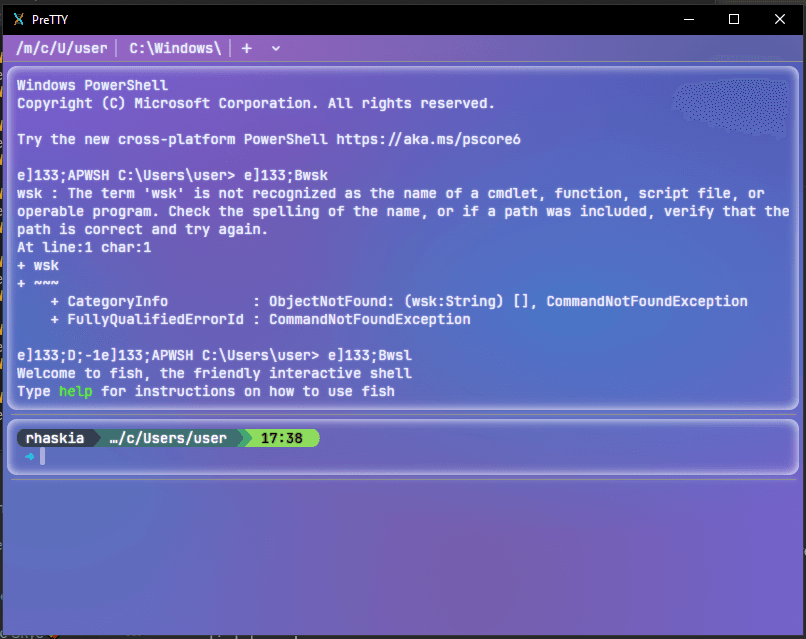Screen dimensions: 806x639
Task: Open a new tab with the plus icon
Action: coord(247,48)
